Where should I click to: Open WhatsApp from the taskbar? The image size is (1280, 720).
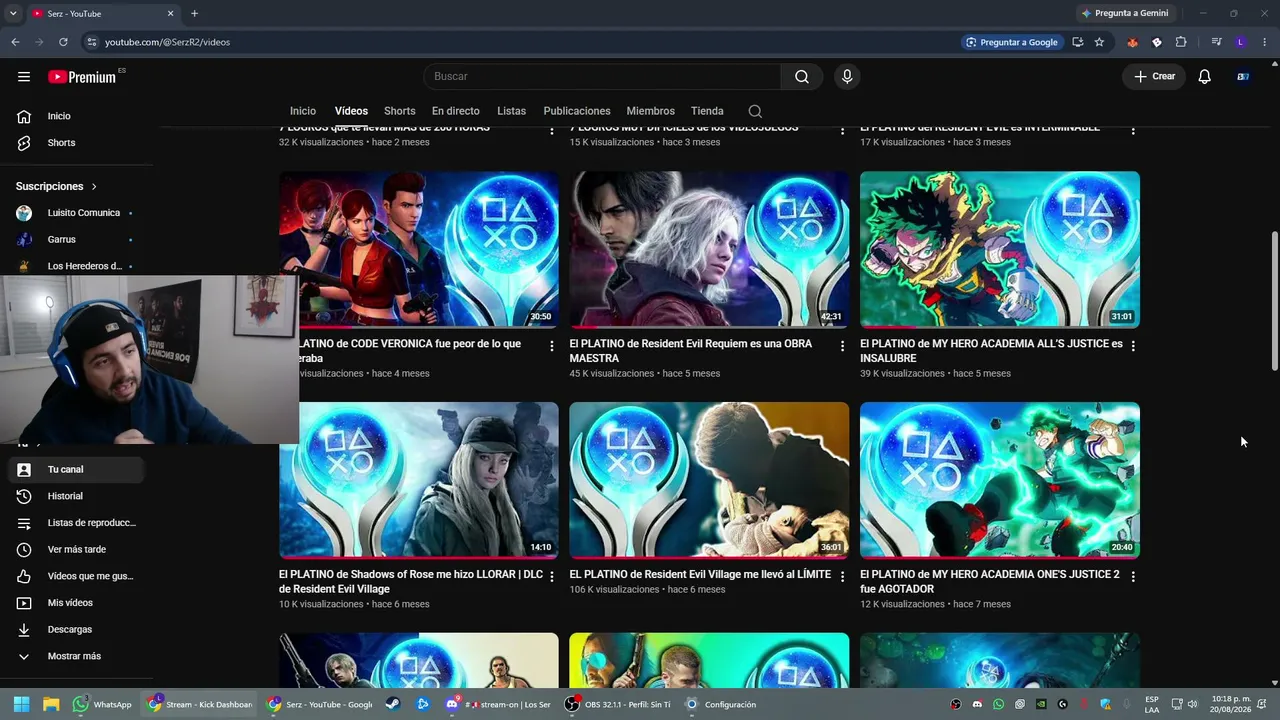point(103,704)
